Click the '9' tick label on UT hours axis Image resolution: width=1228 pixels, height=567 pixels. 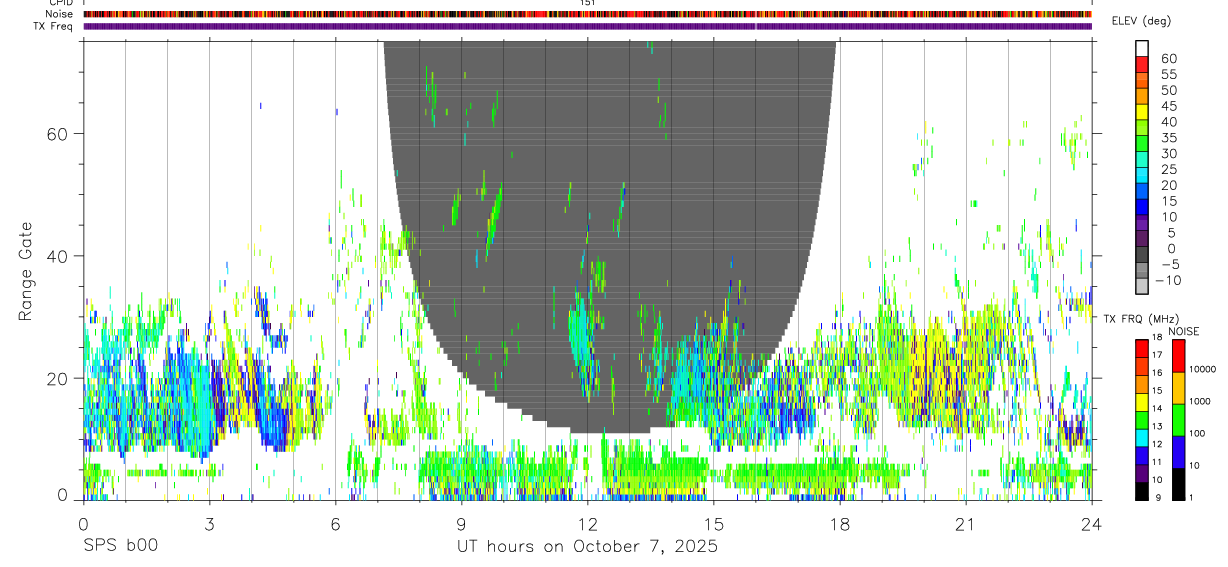(461, 523)
